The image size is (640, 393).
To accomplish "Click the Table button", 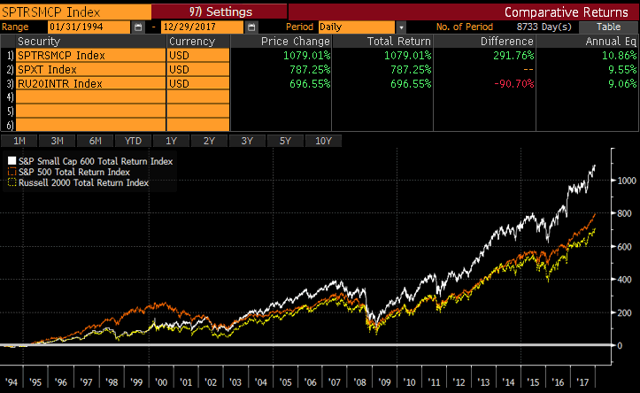I will click(x=608, y=27).
